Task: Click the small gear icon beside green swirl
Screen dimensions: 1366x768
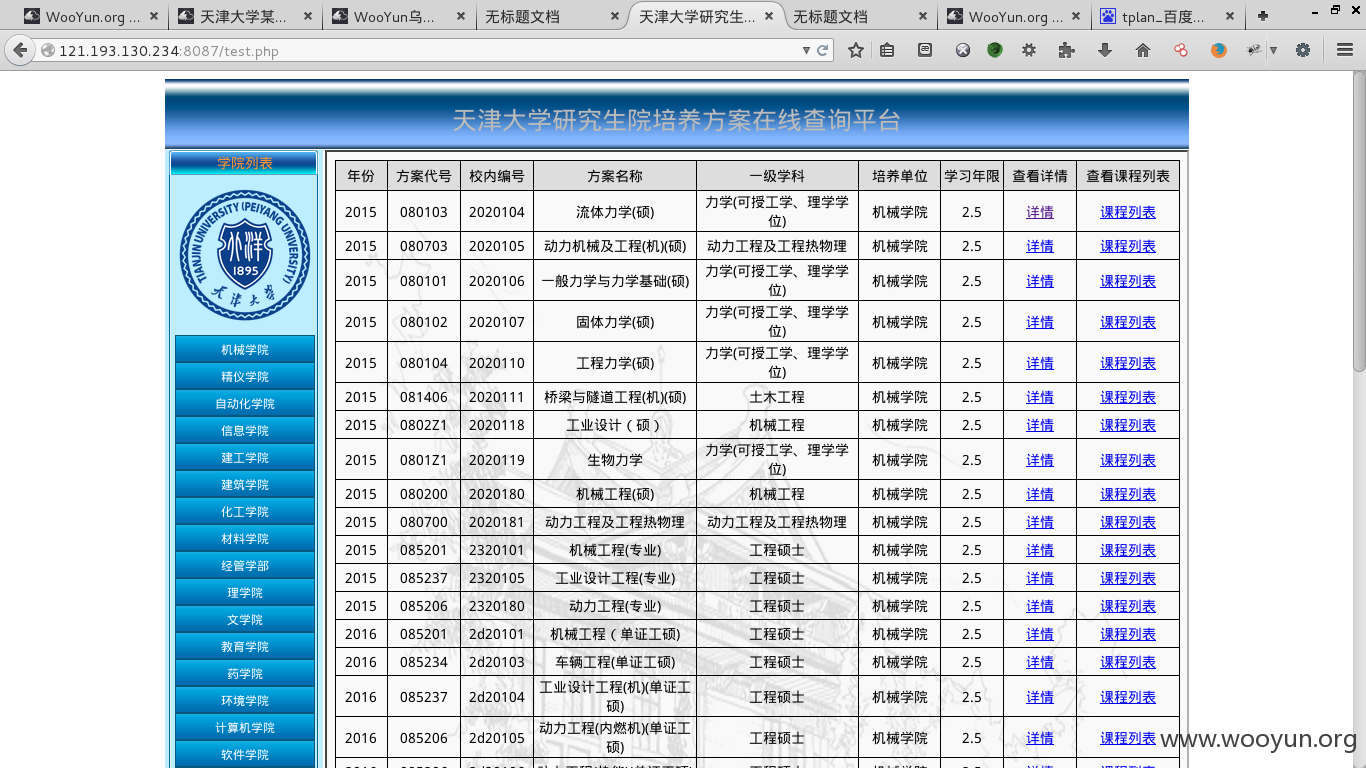Action: 1029,50
